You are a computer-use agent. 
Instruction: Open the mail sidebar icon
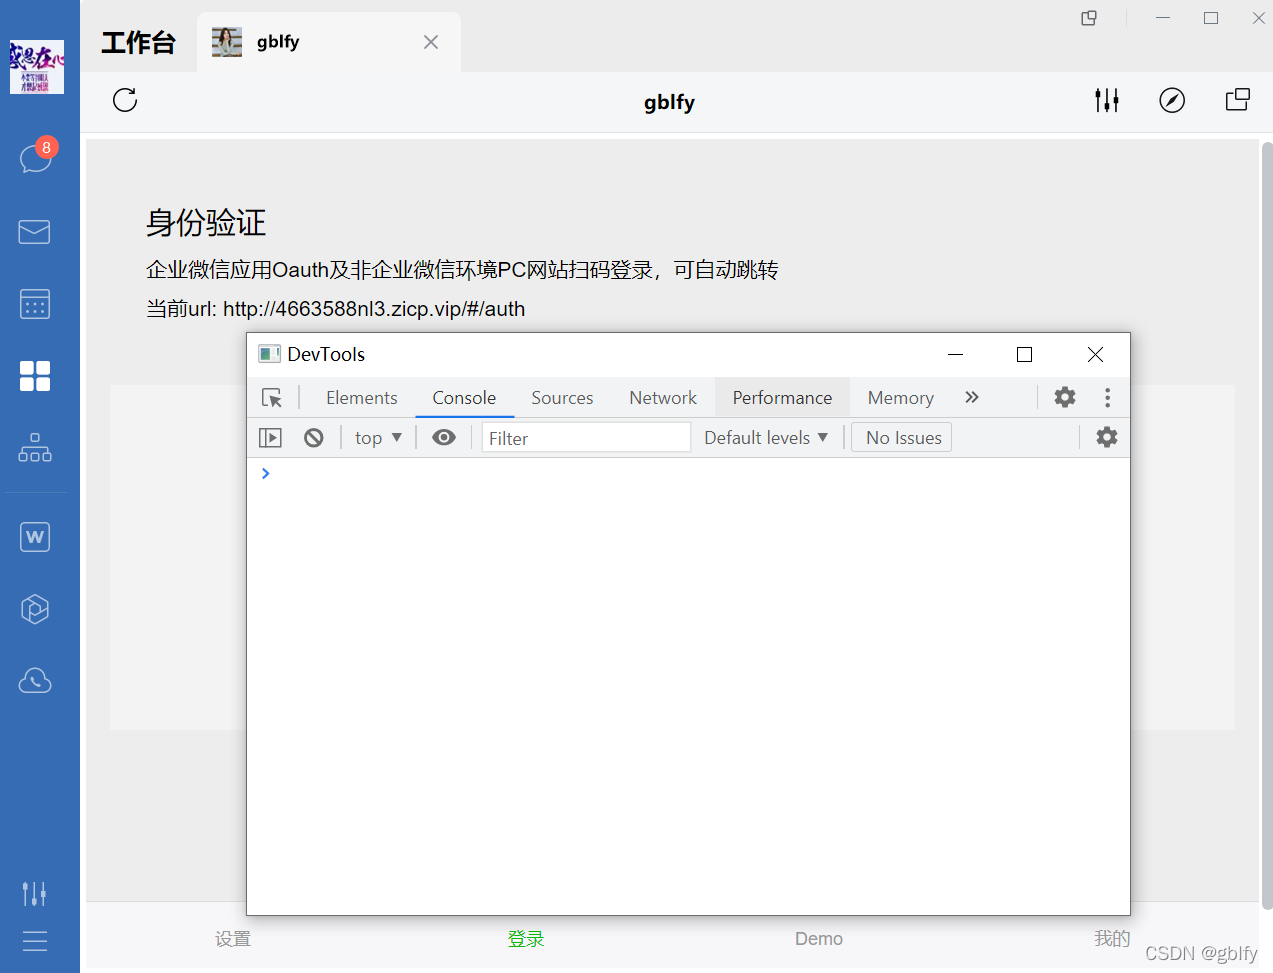pos(34,232)
